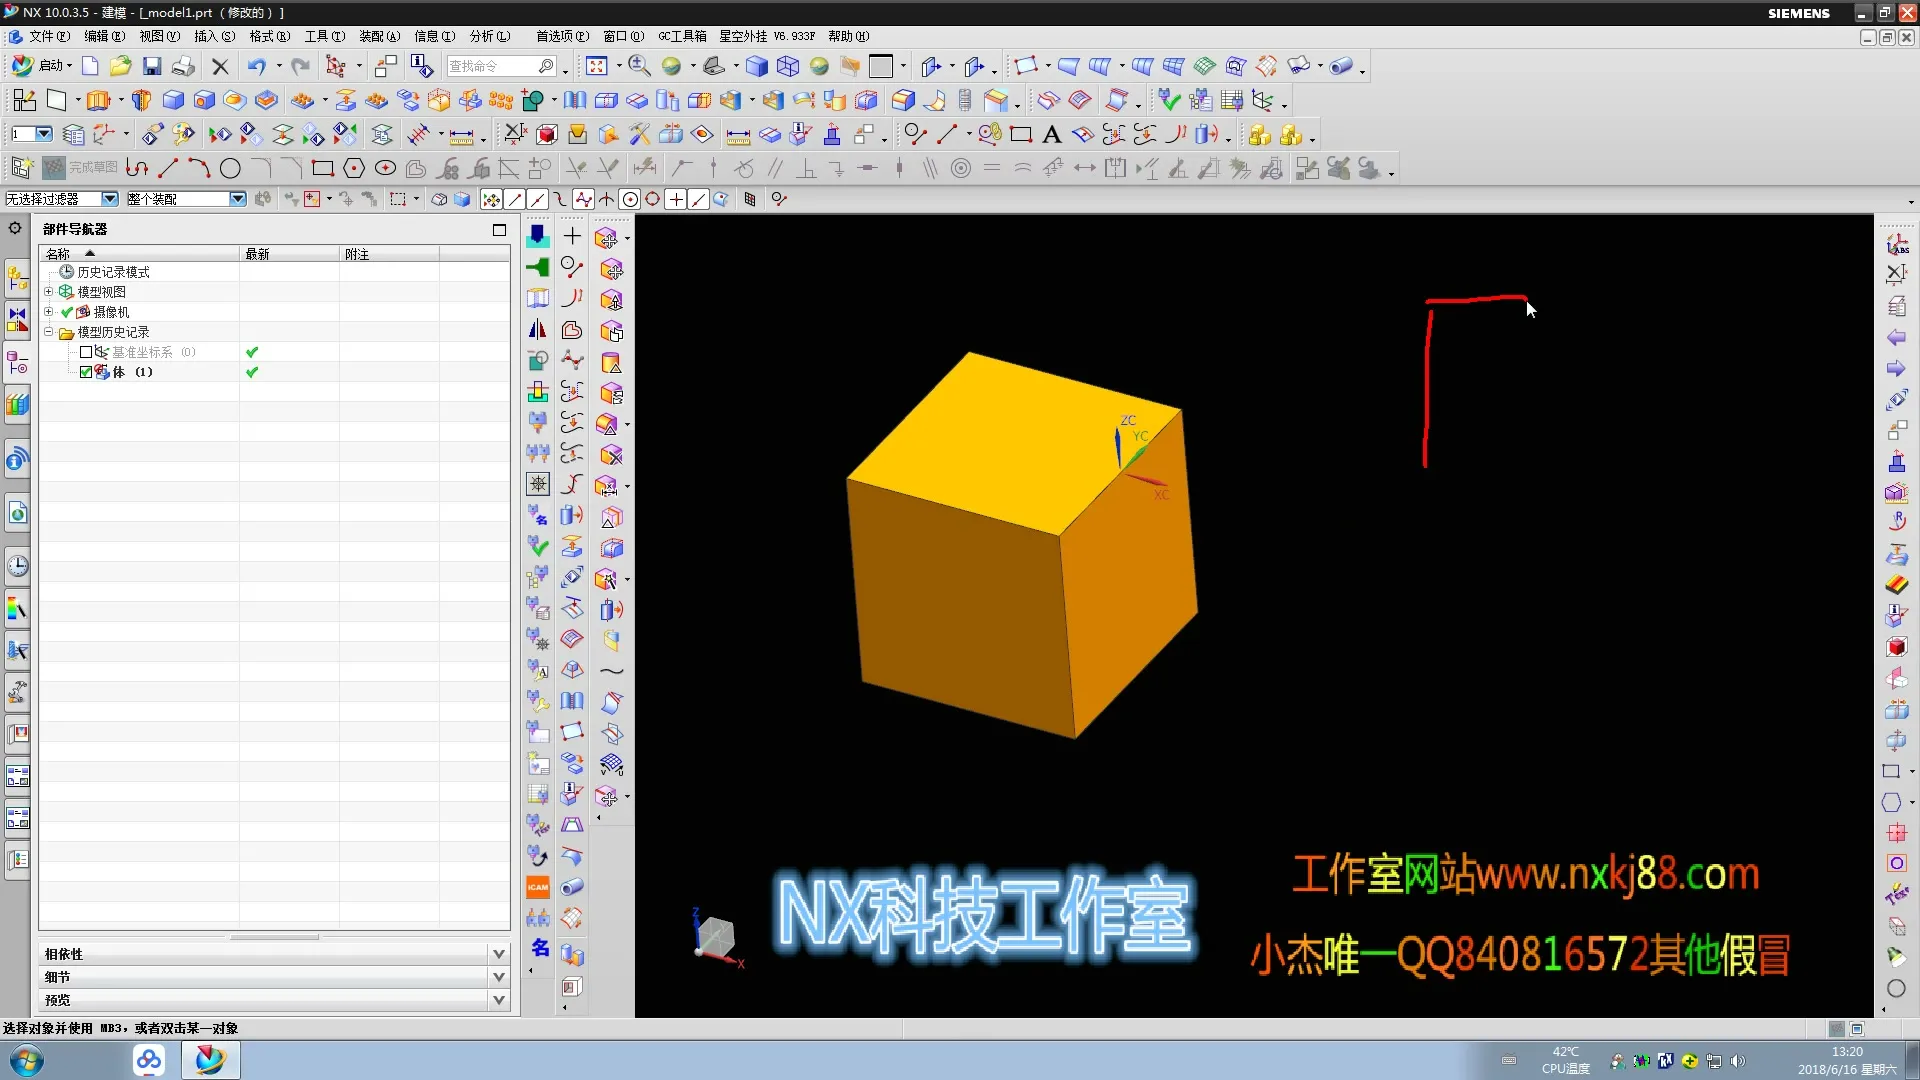
Task: Click the text A annotation tool
Action: point(1051,134)
